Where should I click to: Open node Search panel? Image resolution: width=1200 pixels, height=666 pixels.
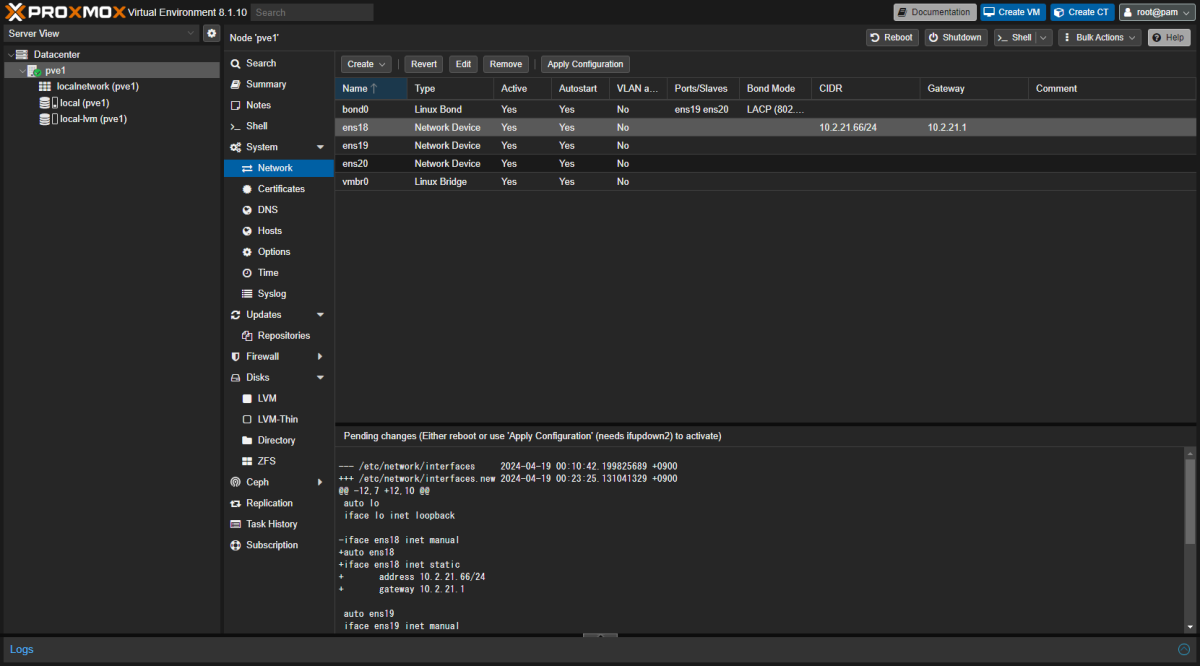(278, 63)
